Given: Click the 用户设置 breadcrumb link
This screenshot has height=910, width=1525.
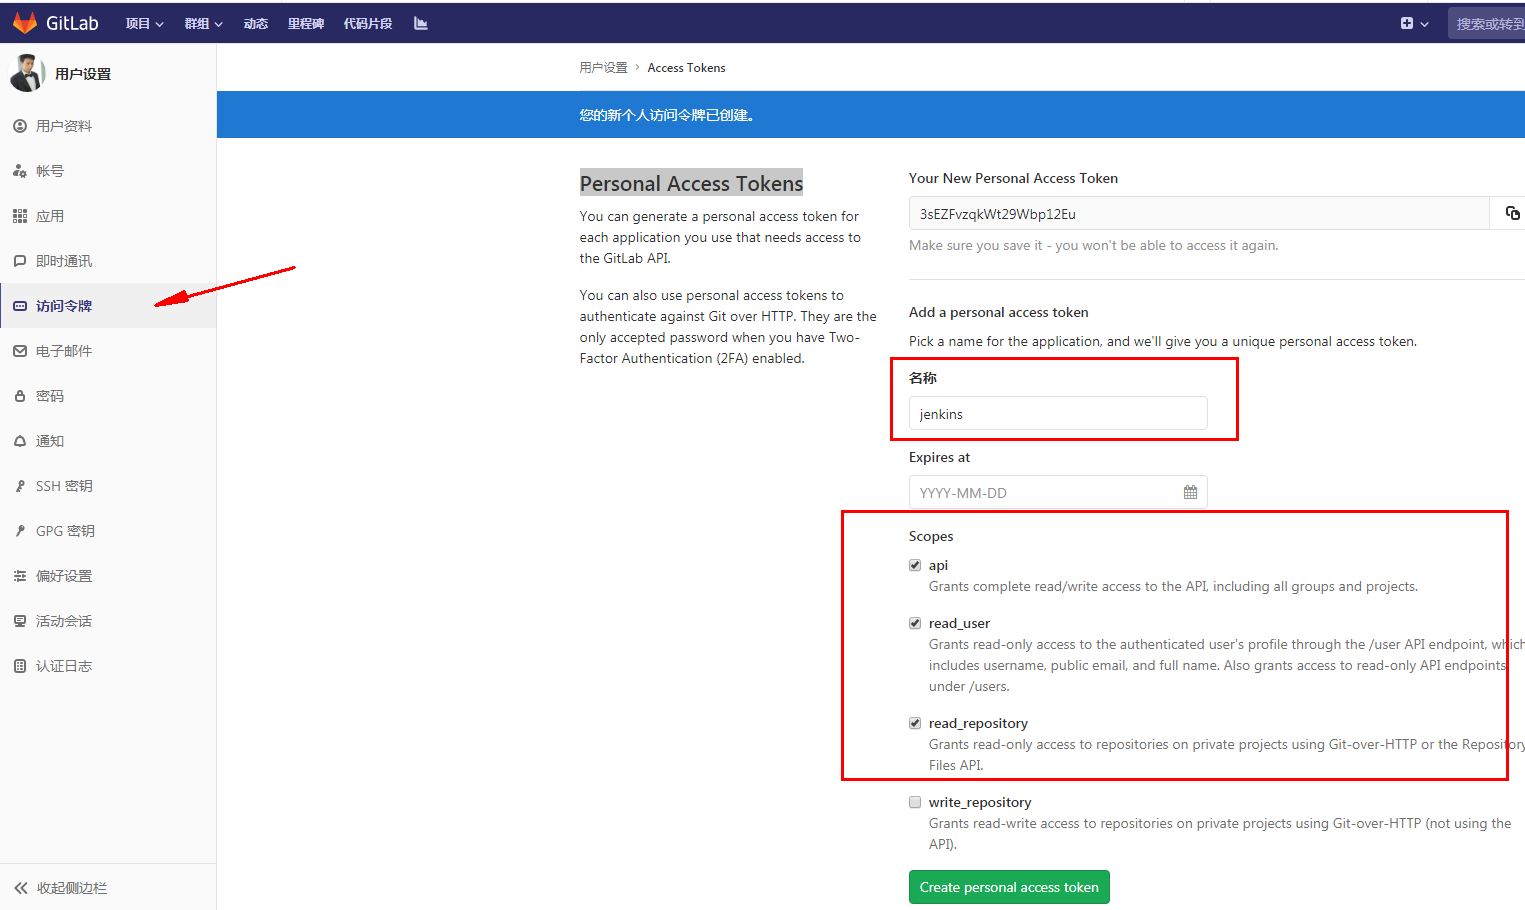Looking at the screenshot, I should tap(603, 68).
